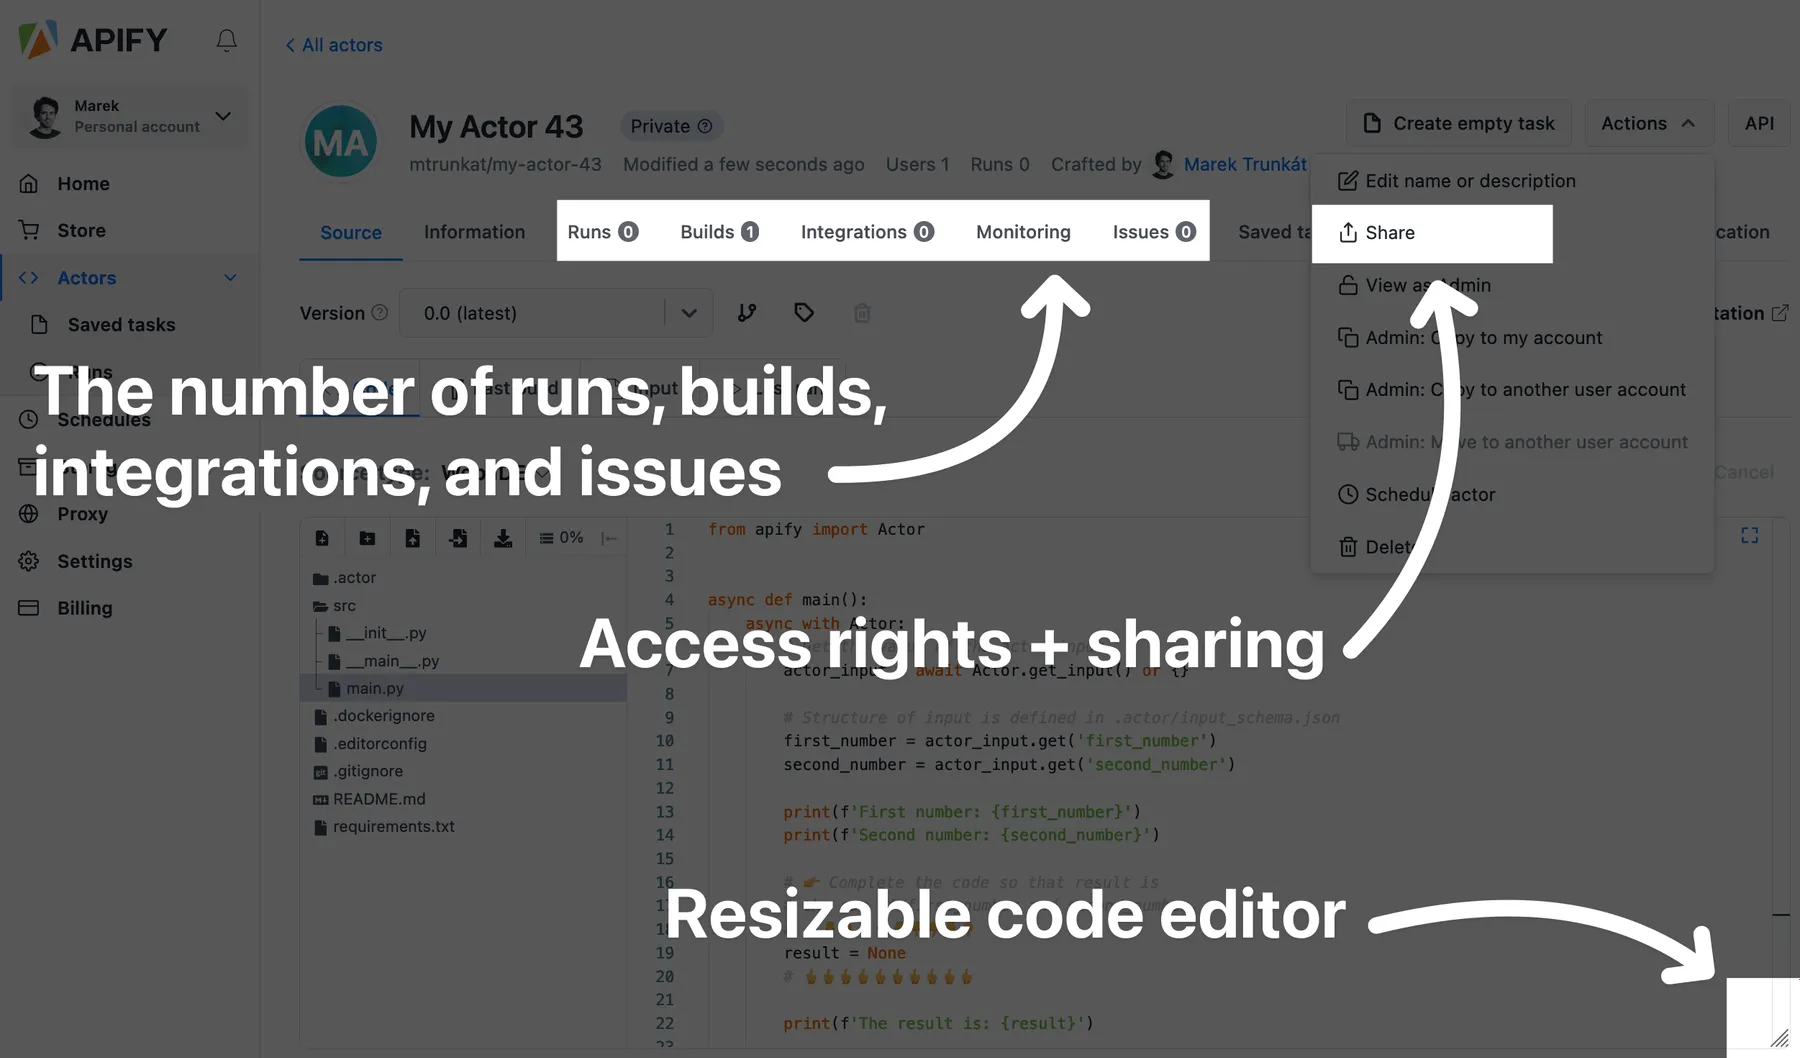The height and width of the screenshot is (1058, 1800).
Task: Click the trash icon next to version selector
Action: 862,313
